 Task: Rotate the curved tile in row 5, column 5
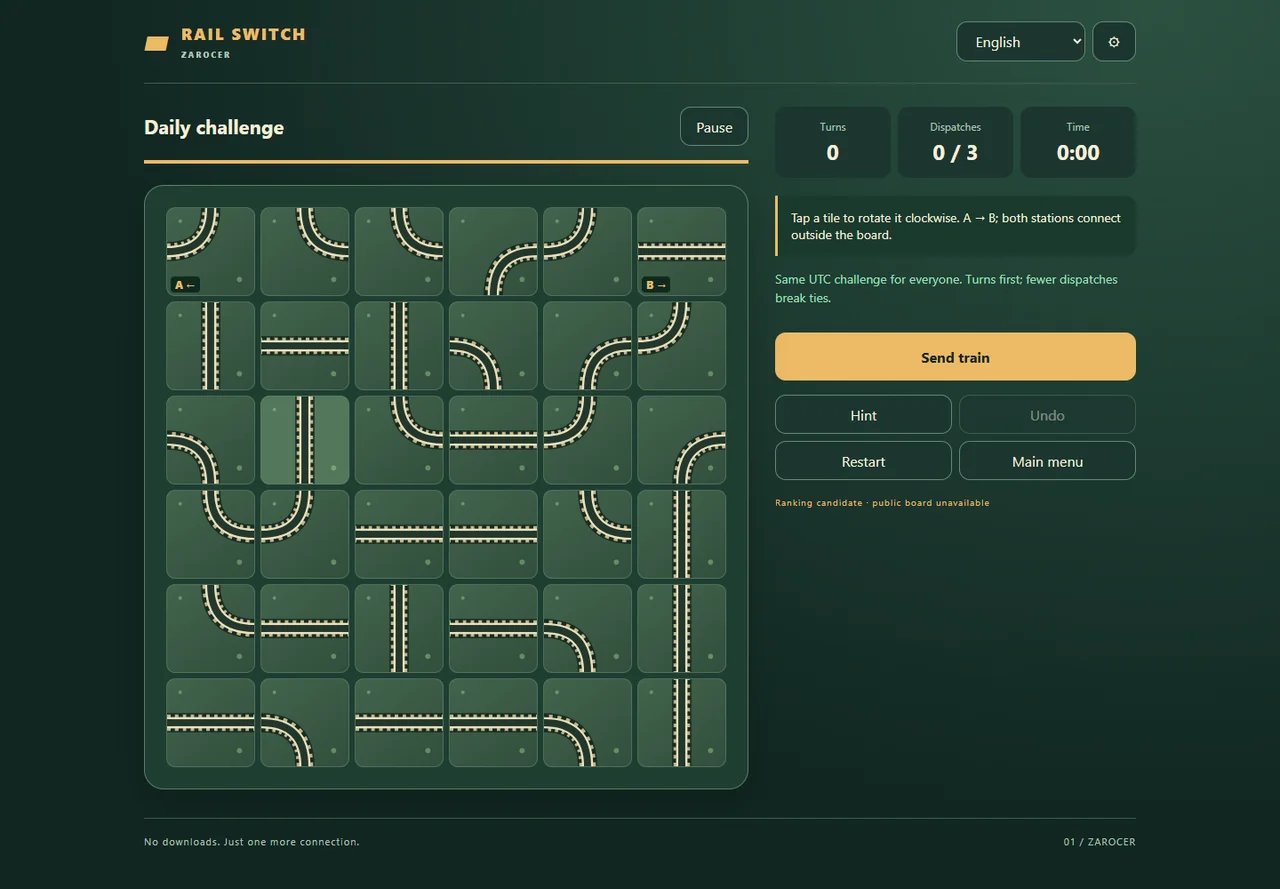pyautogui.click(x=587, y=628)
